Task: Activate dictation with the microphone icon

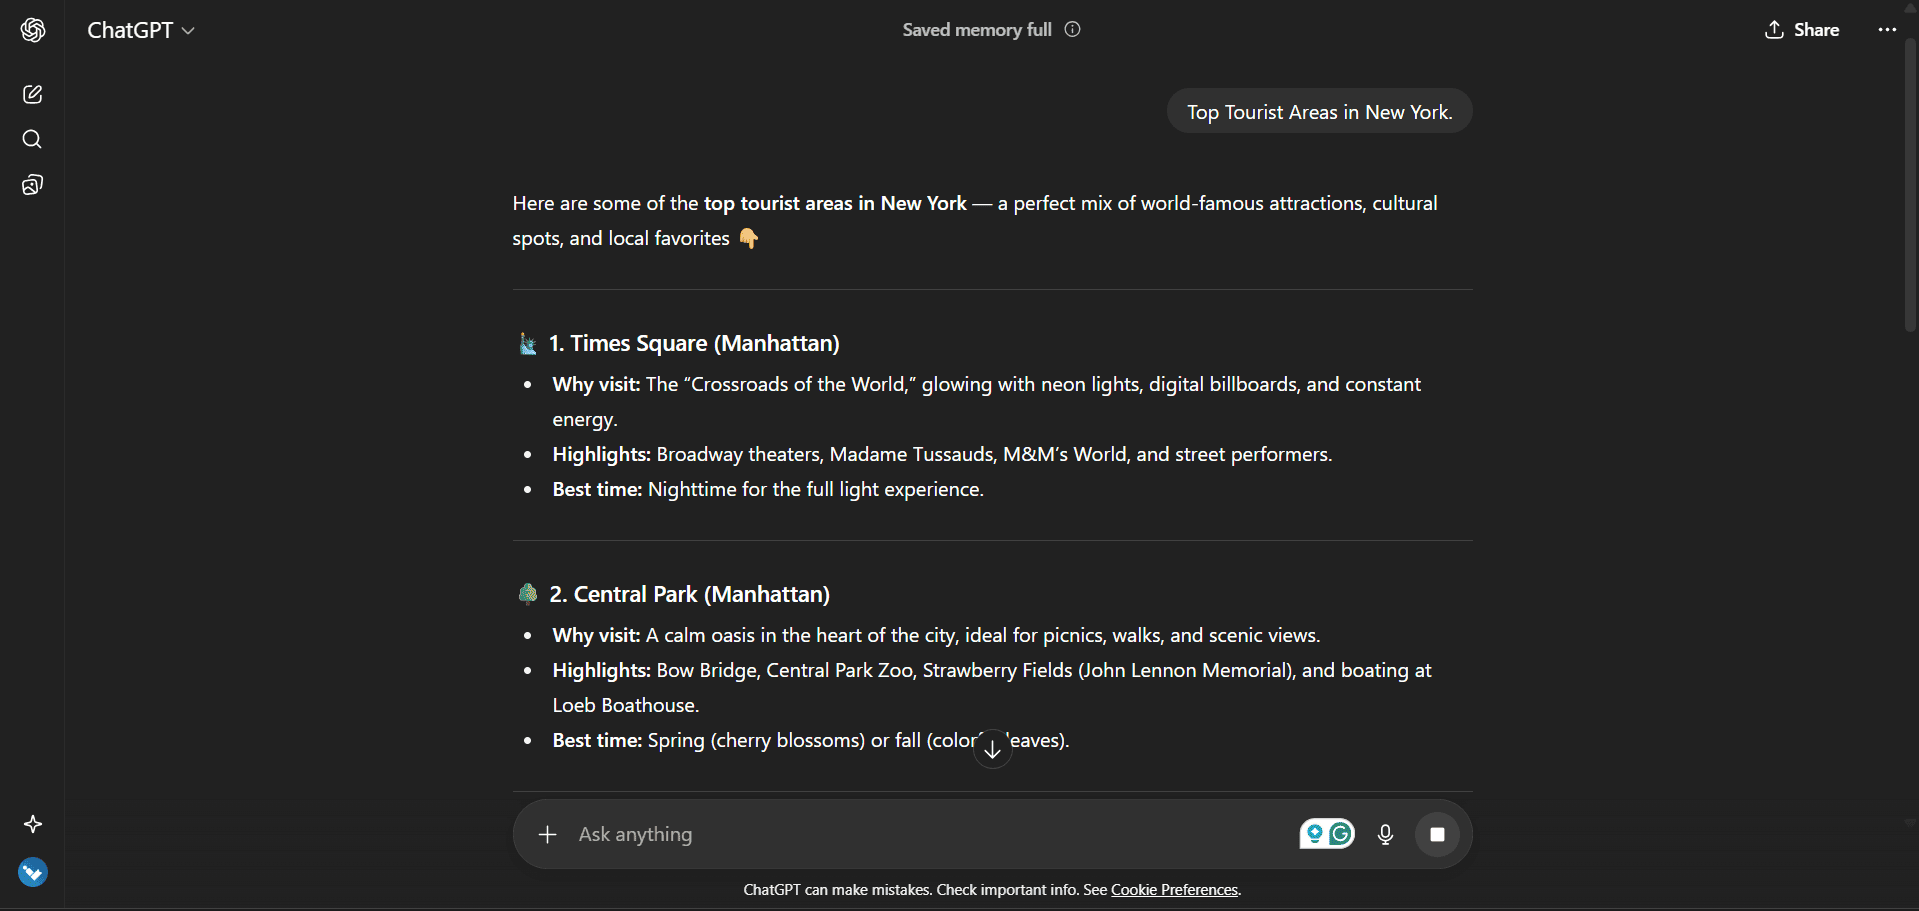Action: (1385, 833)
